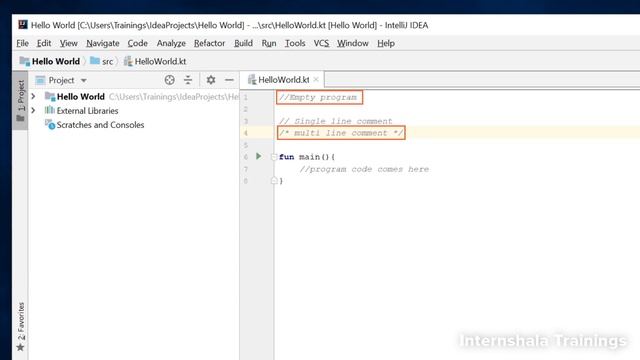
Task: Click the '/* multi line comment */' line
Action: tap(341, 133)
